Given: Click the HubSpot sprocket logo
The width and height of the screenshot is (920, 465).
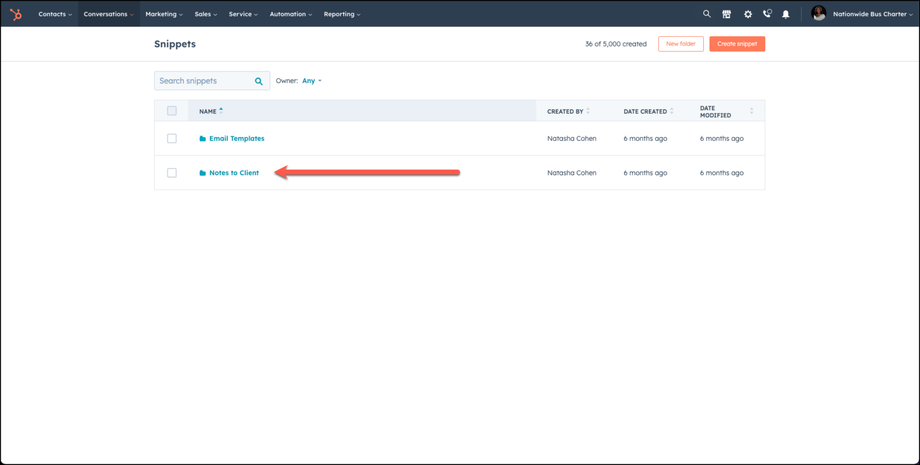Looking at the screenshot, I should tap(16, 14).
